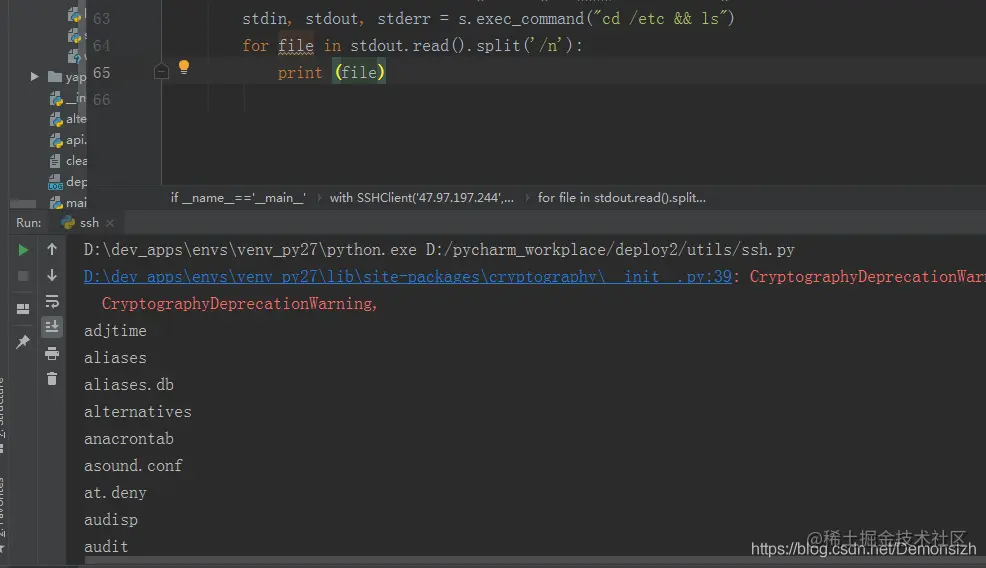Screen dimensions: 986x568
Task: Click breadcrumb for file in stdout.read().split...
Action: (622, 198)
